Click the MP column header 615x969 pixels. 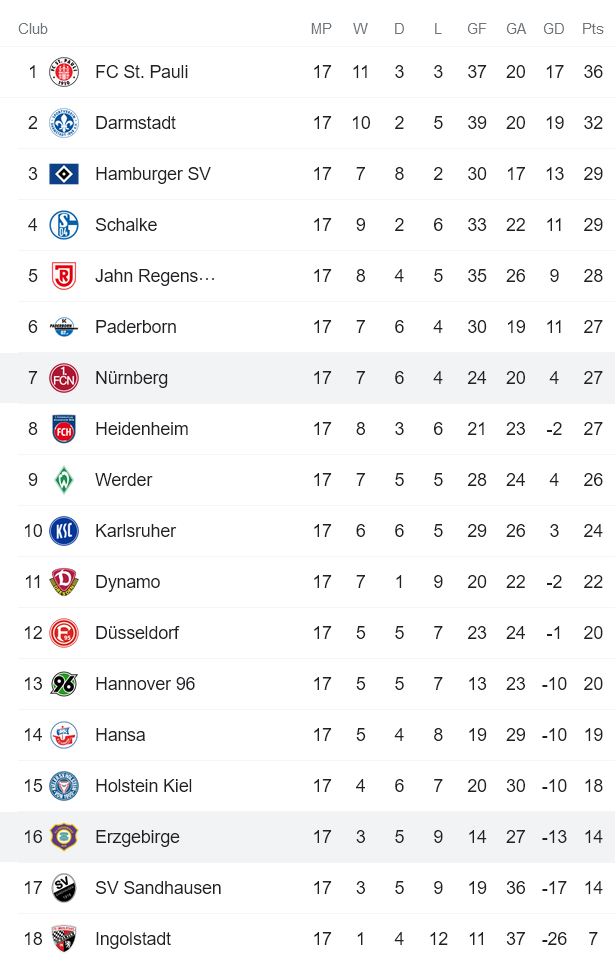[321, 29]
